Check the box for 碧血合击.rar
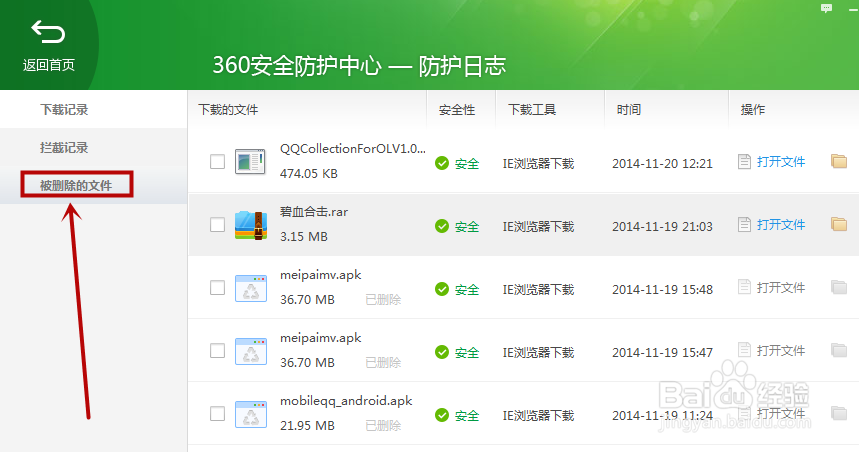 click(217, 225)
